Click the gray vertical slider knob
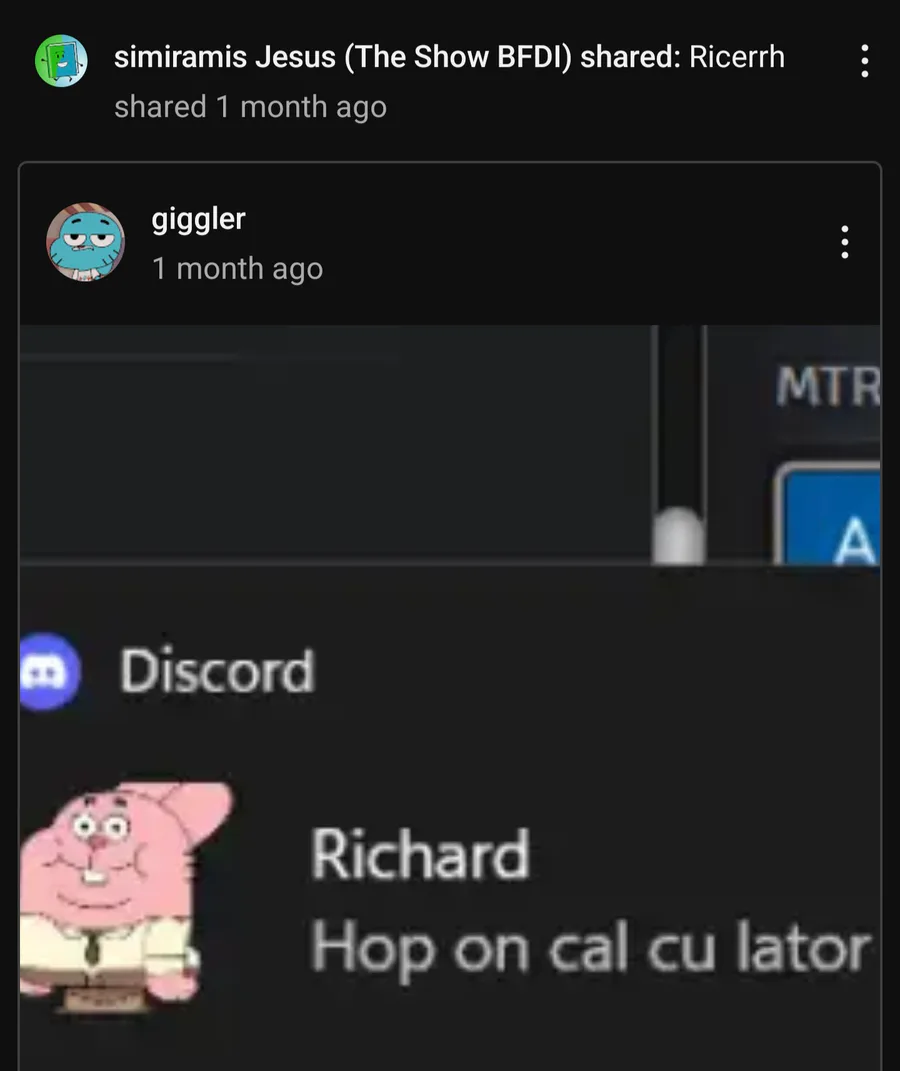The image size is (900, 1071). coord(678,536)
